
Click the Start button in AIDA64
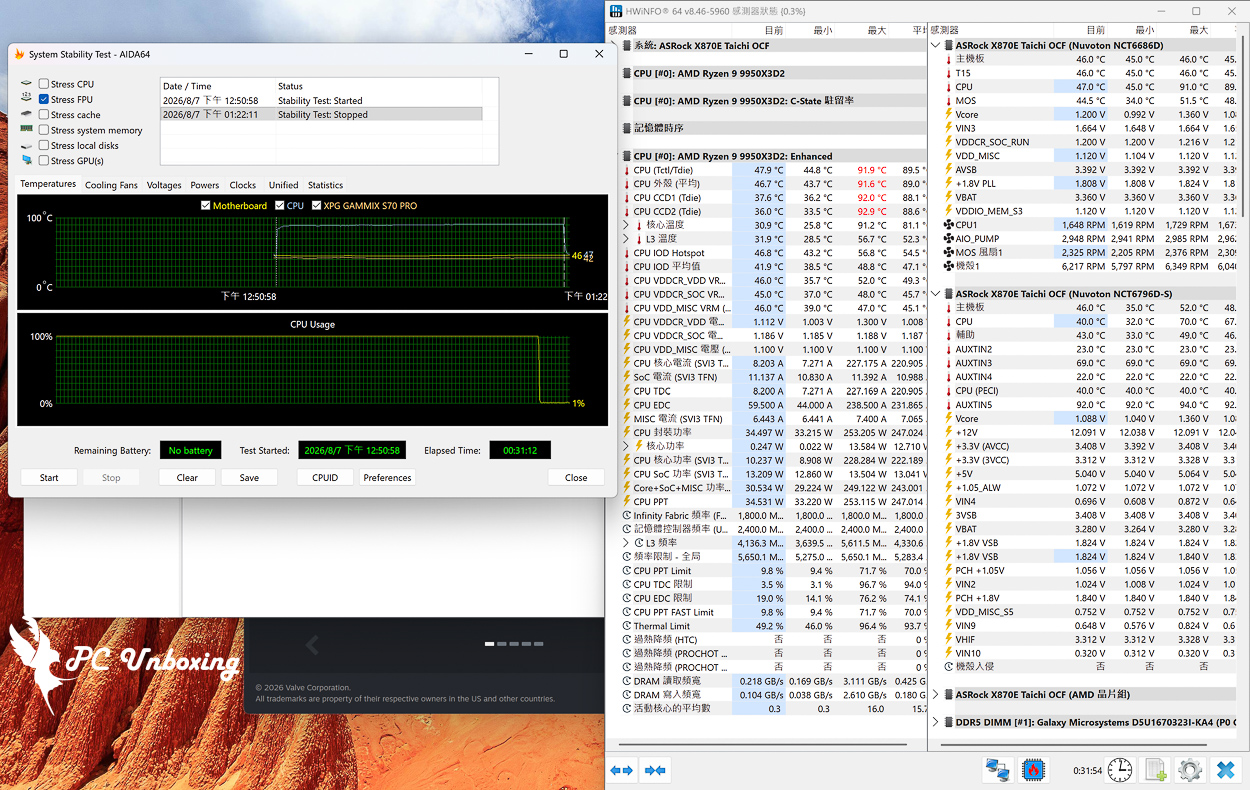click(49, 478)
